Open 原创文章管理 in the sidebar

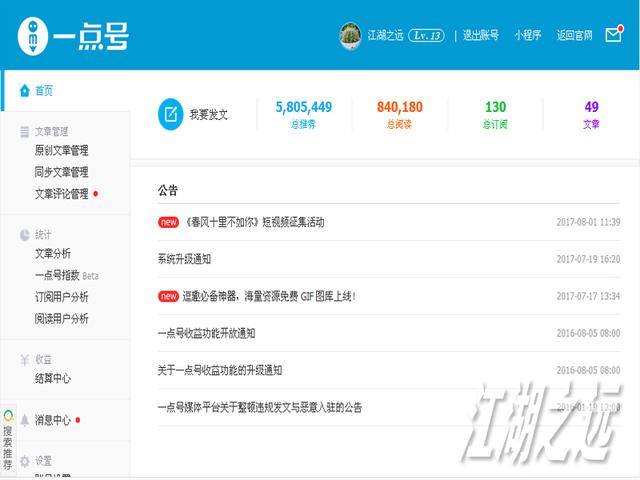pyautogui.click(x=62, y=150)
